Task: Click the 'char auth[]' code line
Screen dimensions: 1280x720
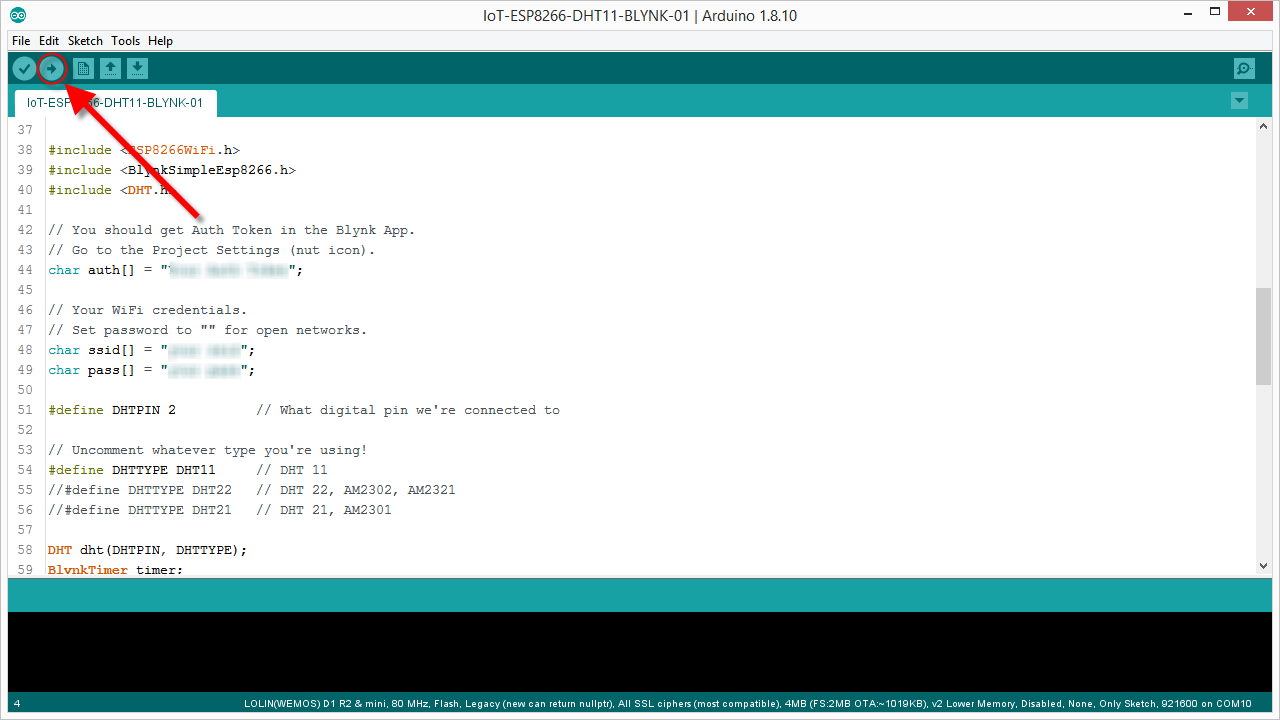Action: [175, 270]
